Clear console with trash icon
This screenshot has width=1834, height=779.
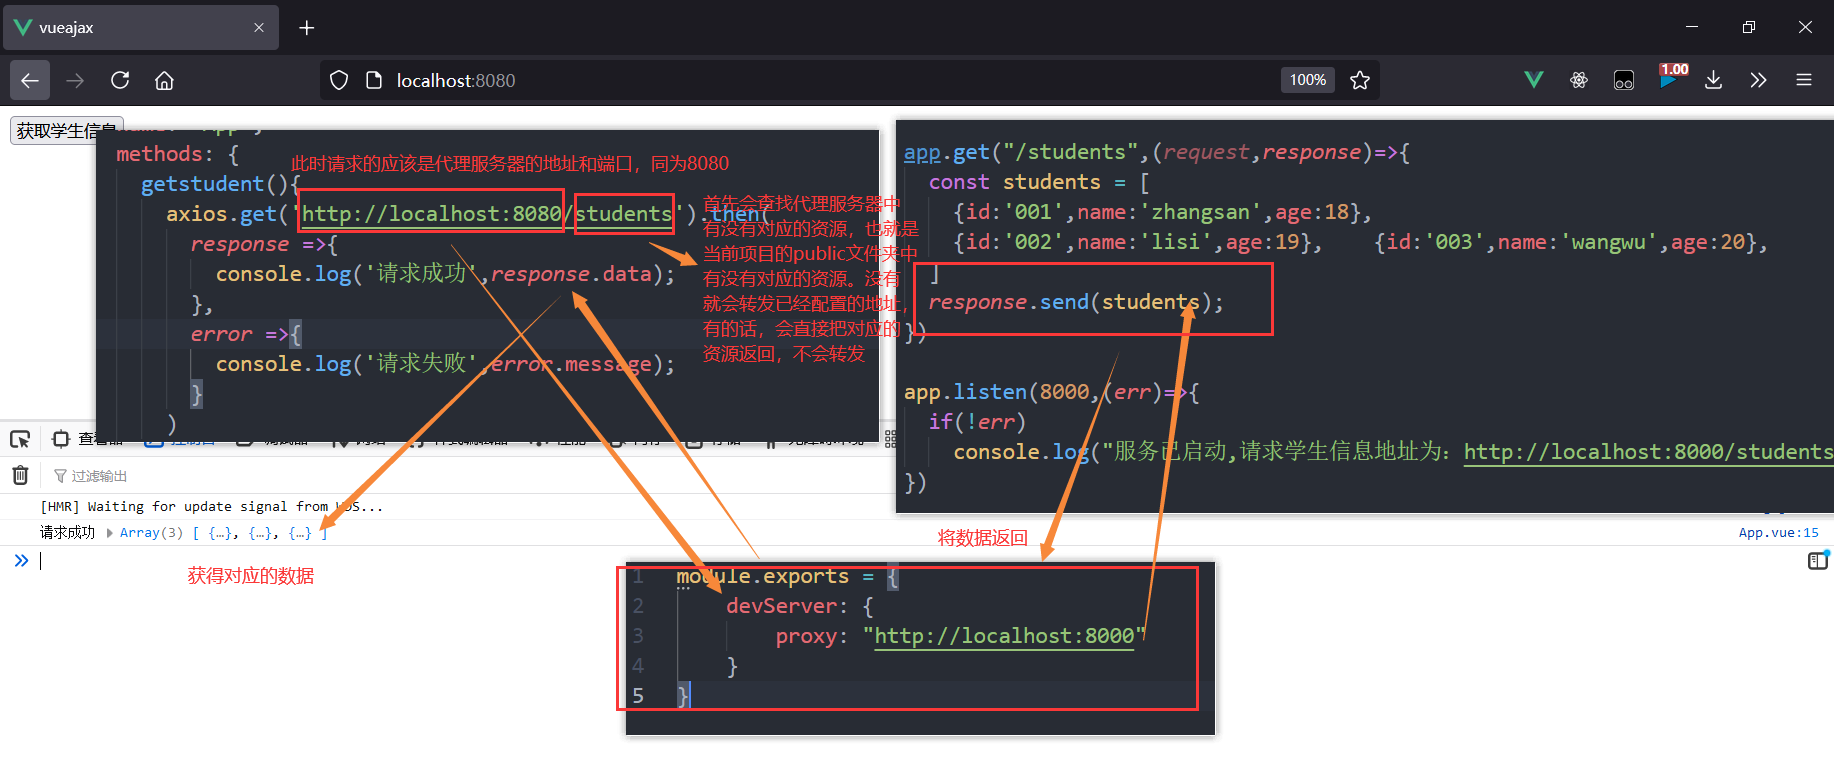coord(20,475)
